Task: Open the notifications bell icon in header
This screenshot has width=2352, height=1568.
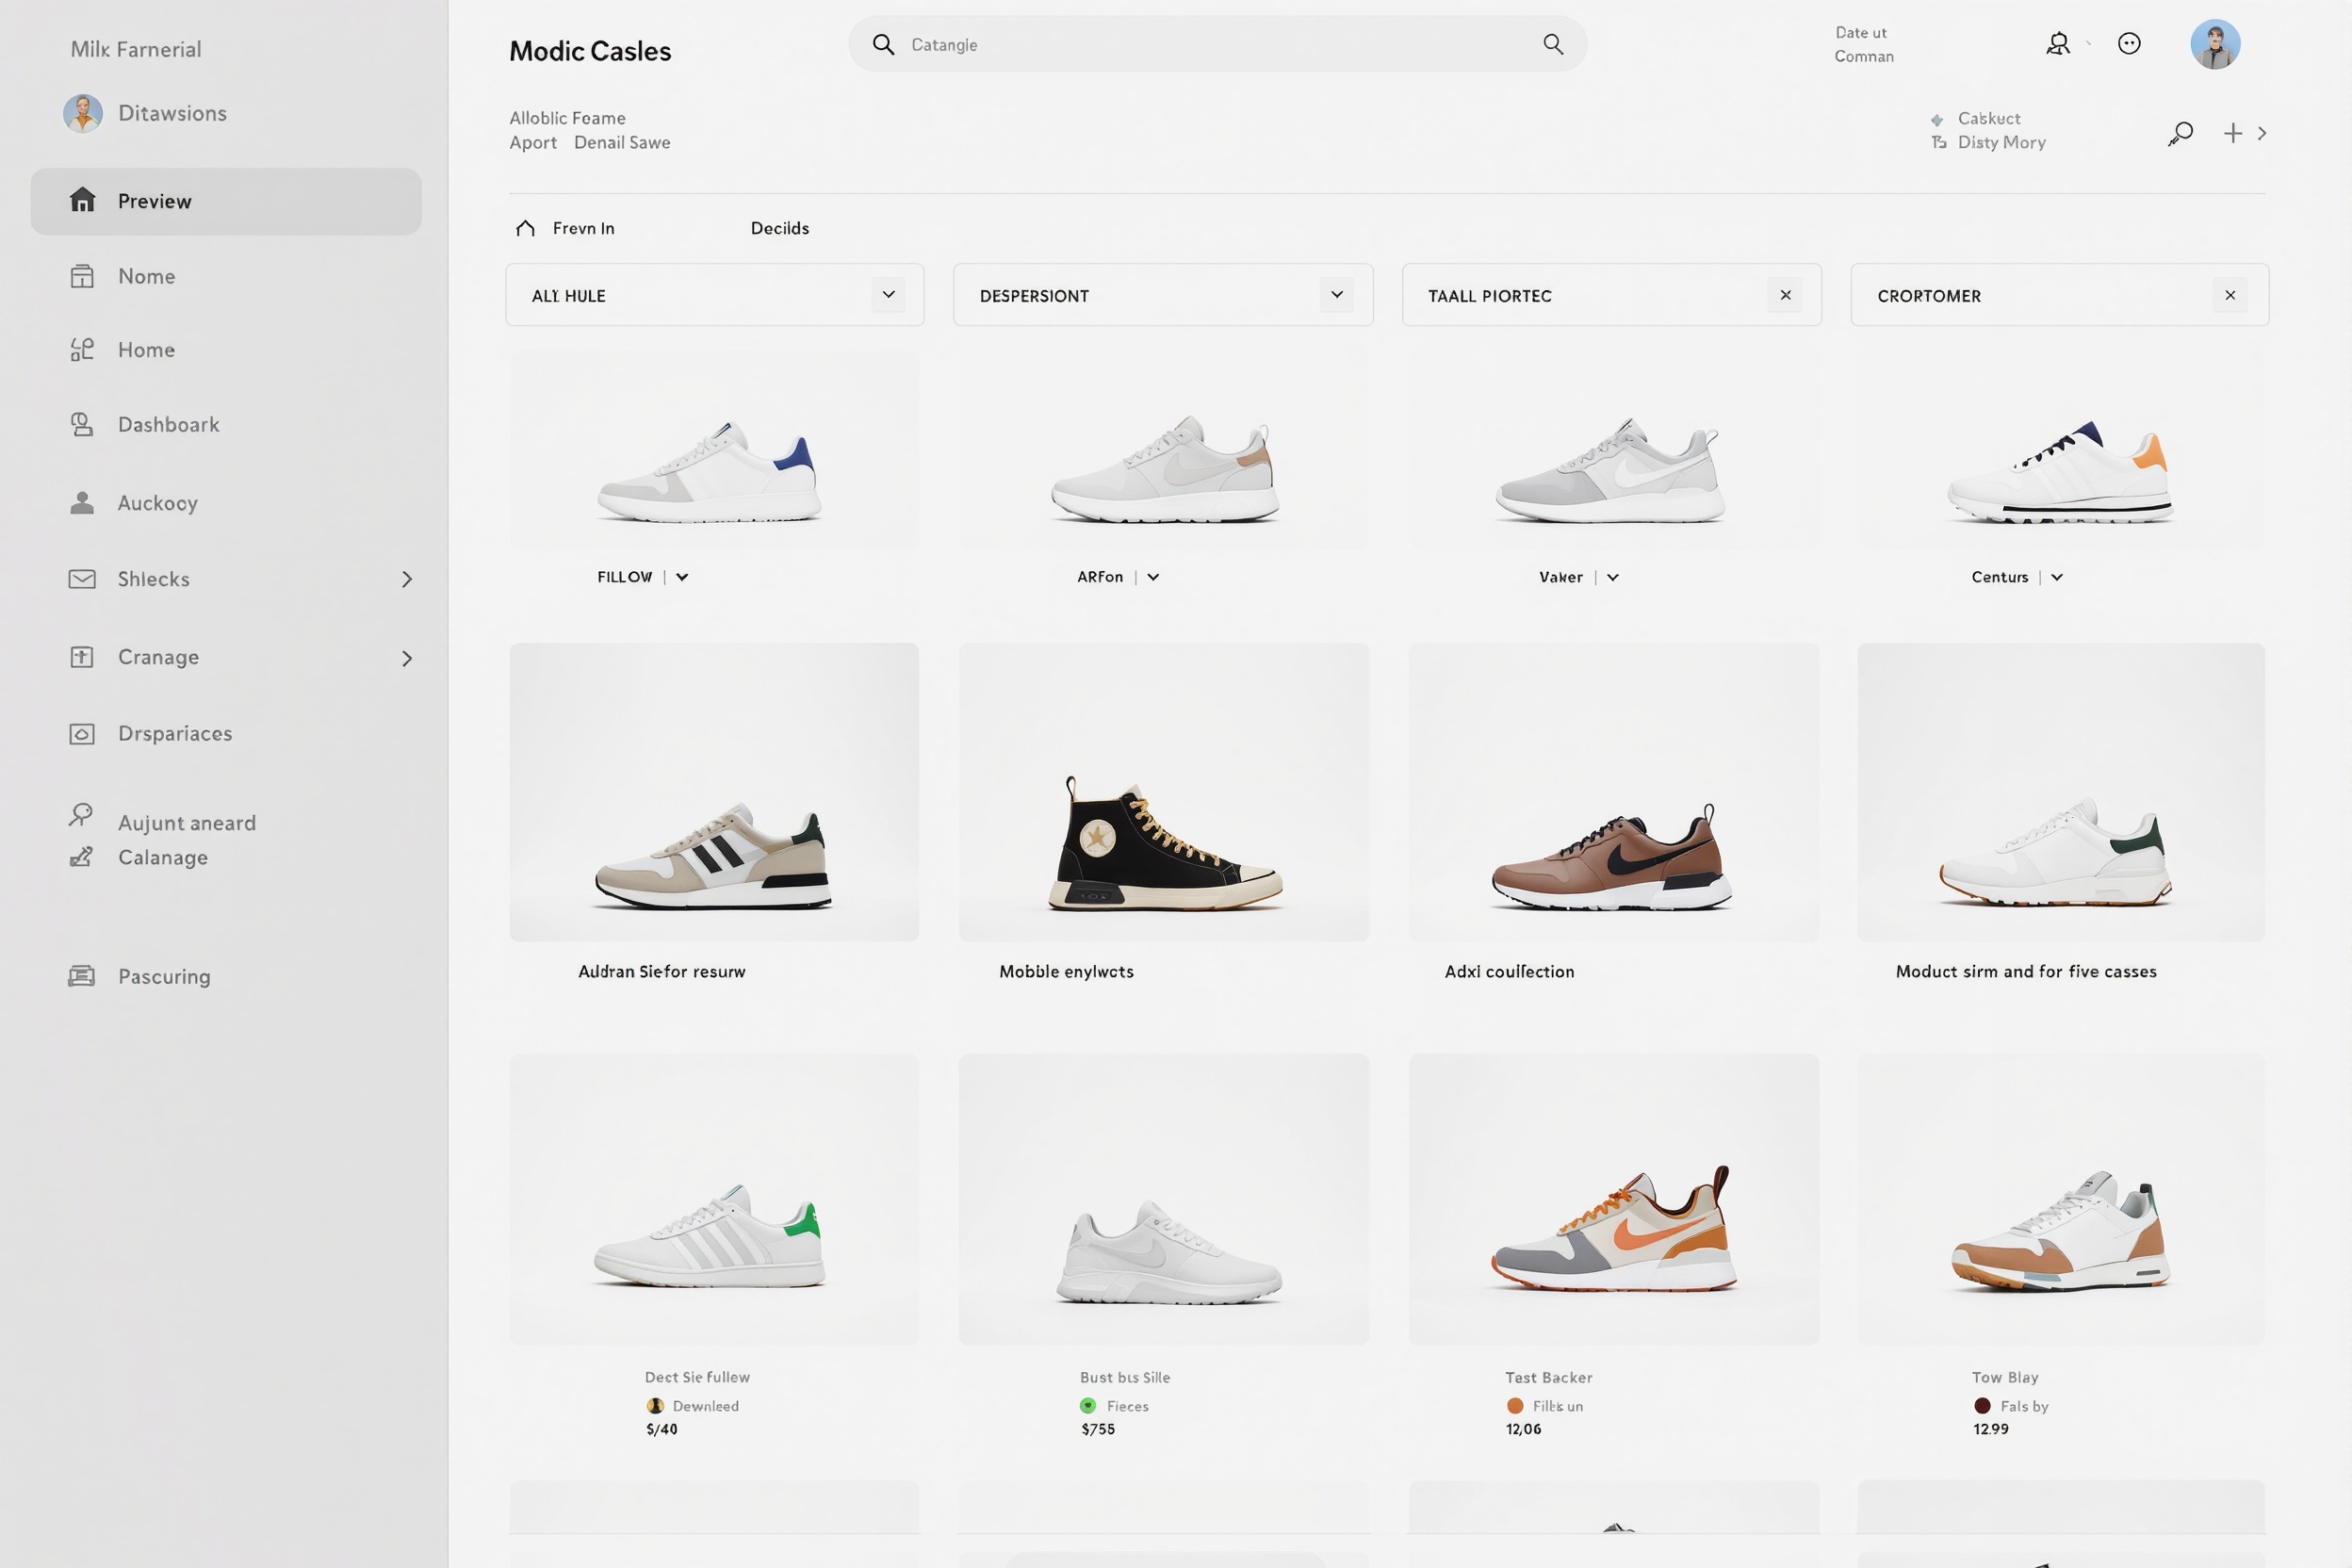Action: pos(2058,44)
